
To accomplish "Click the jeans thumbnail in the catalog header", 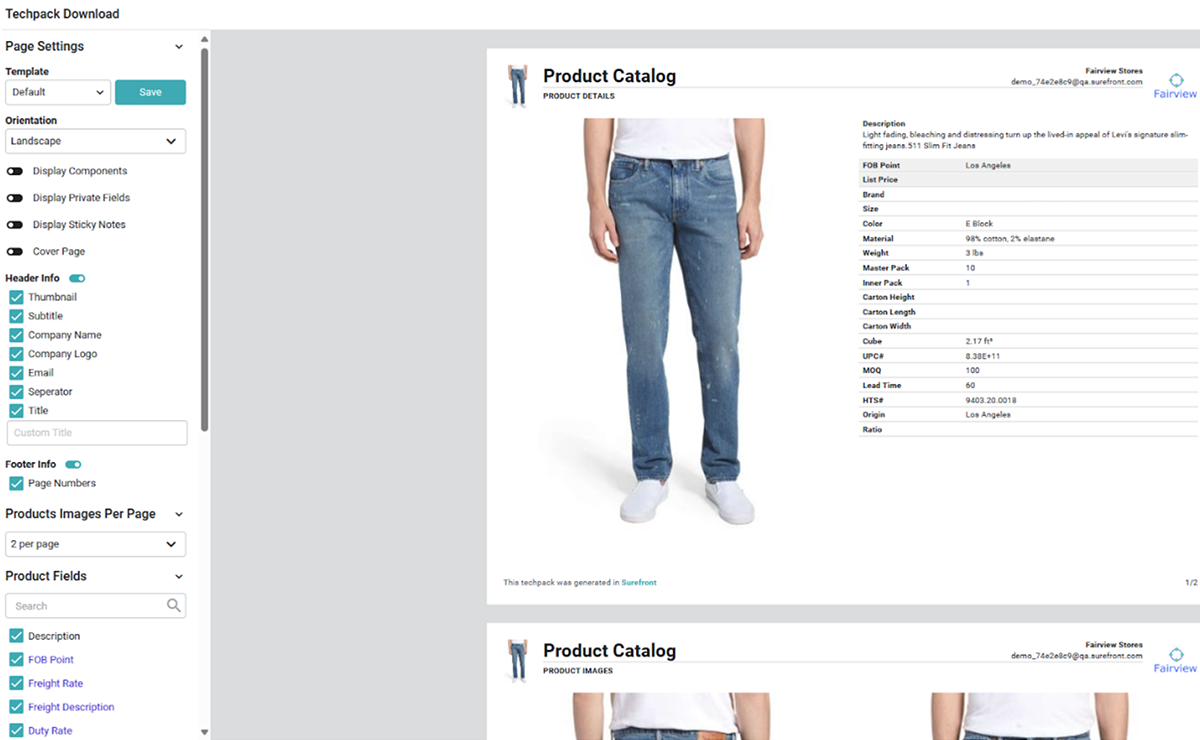I will click(x=517, y=85).
